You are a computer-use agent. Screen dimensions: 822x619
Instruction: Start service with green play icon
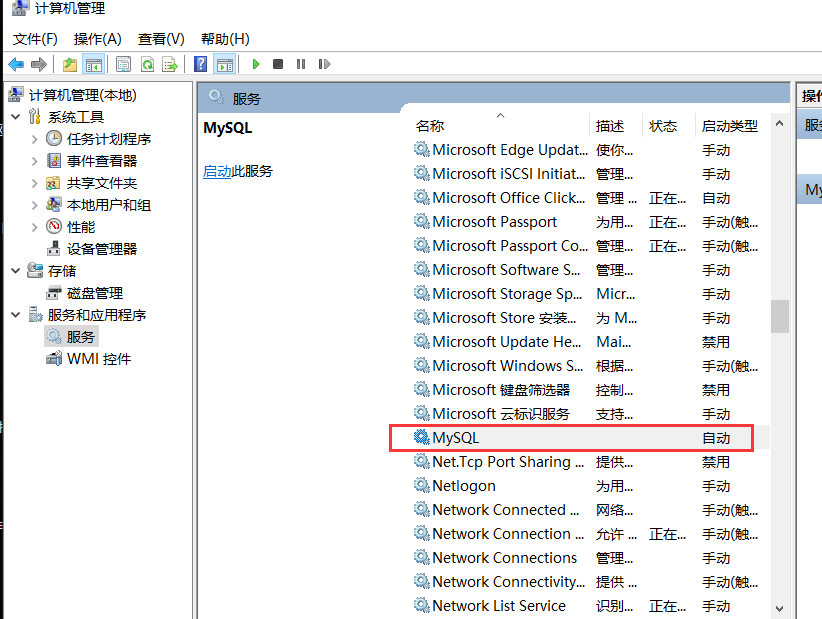[256, 64]
